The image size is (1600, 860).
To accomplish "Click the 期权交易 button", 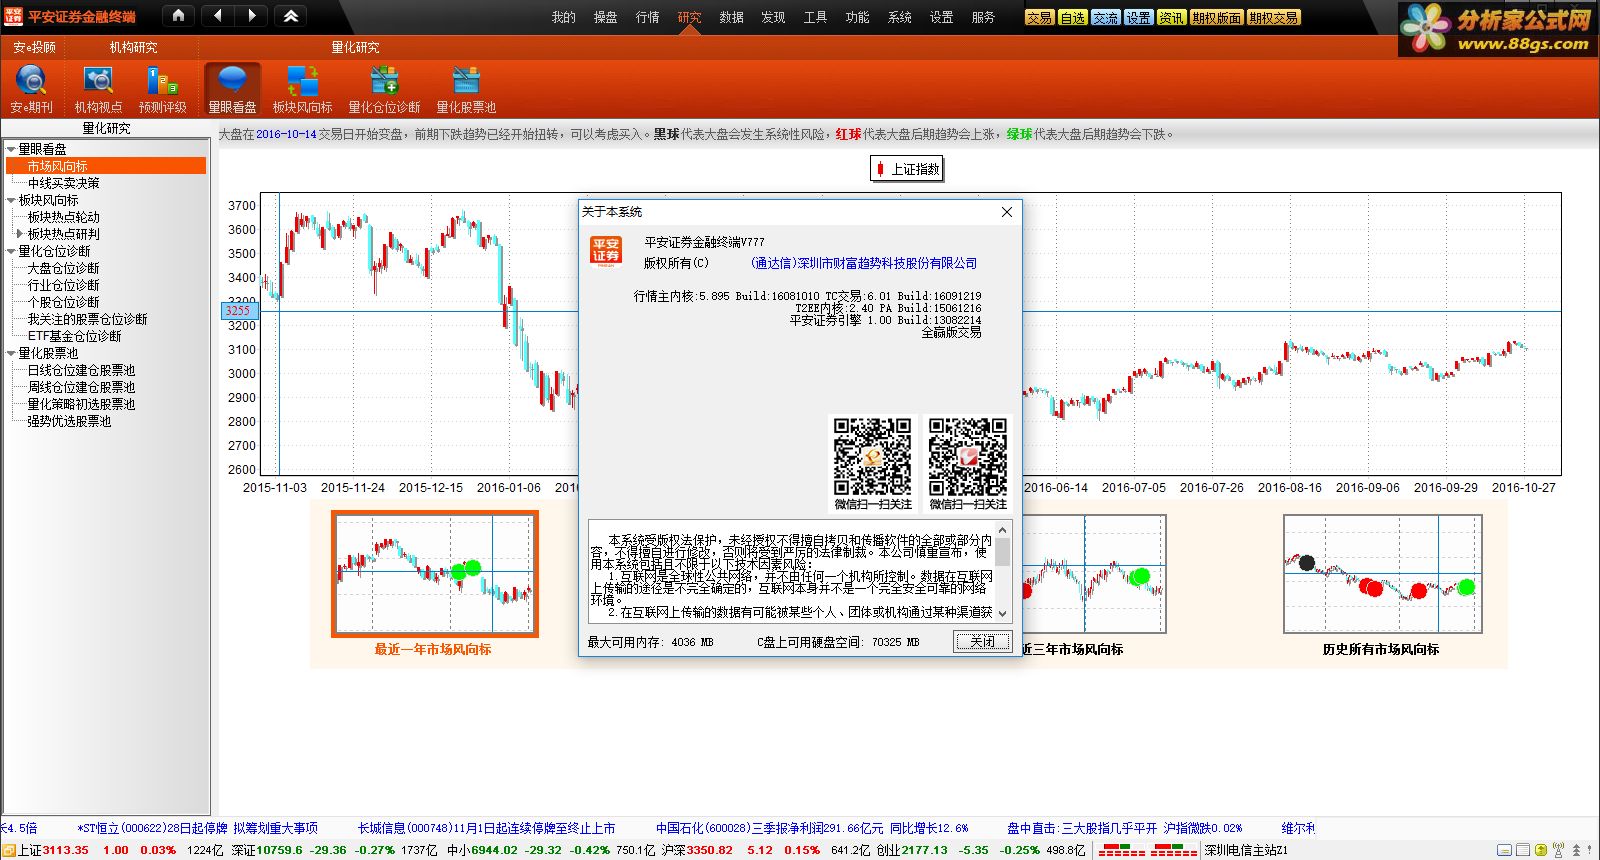I will 1273,17.
